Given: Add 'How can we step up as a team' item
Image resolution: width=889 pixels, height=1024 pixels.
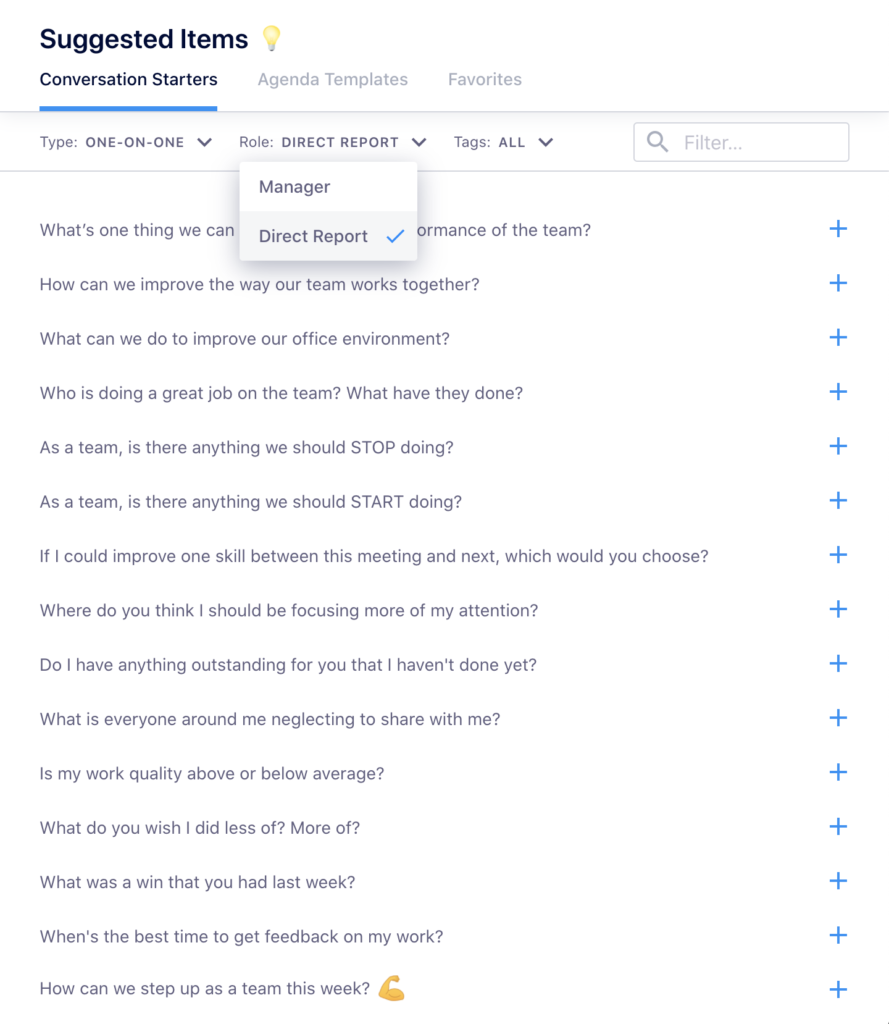Looking at the screenshot, I should coord(838,990).
